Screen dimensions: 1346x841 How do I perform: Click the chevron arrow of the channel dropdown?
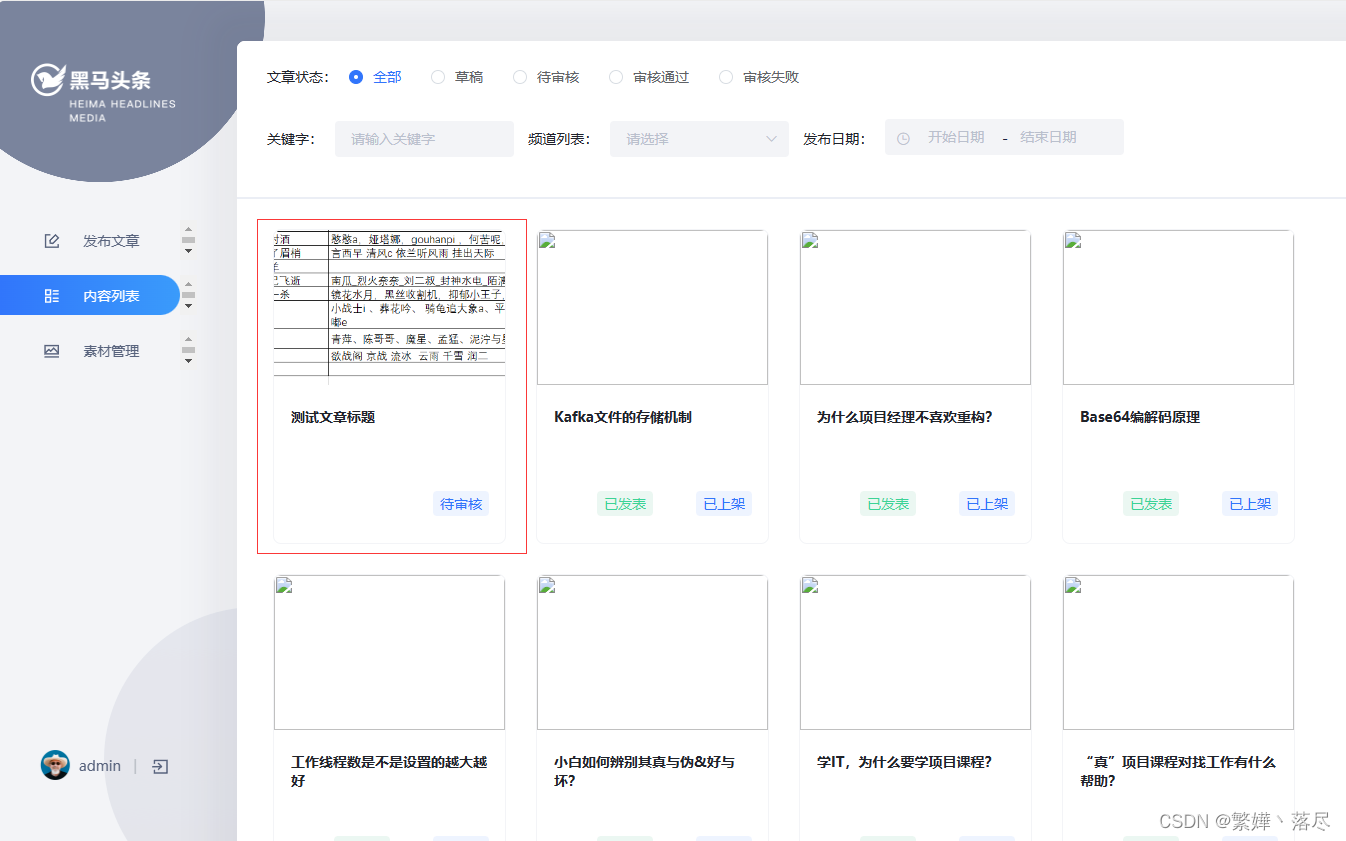(x=771, y=139)
